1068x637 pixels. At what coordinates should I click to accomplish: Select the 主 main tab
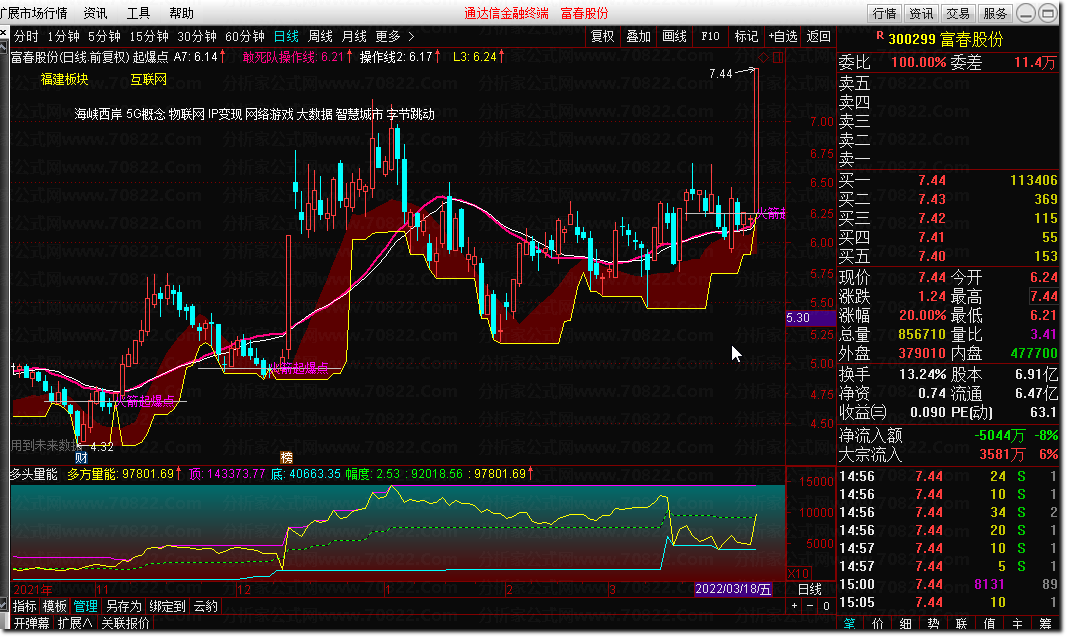1017,623
